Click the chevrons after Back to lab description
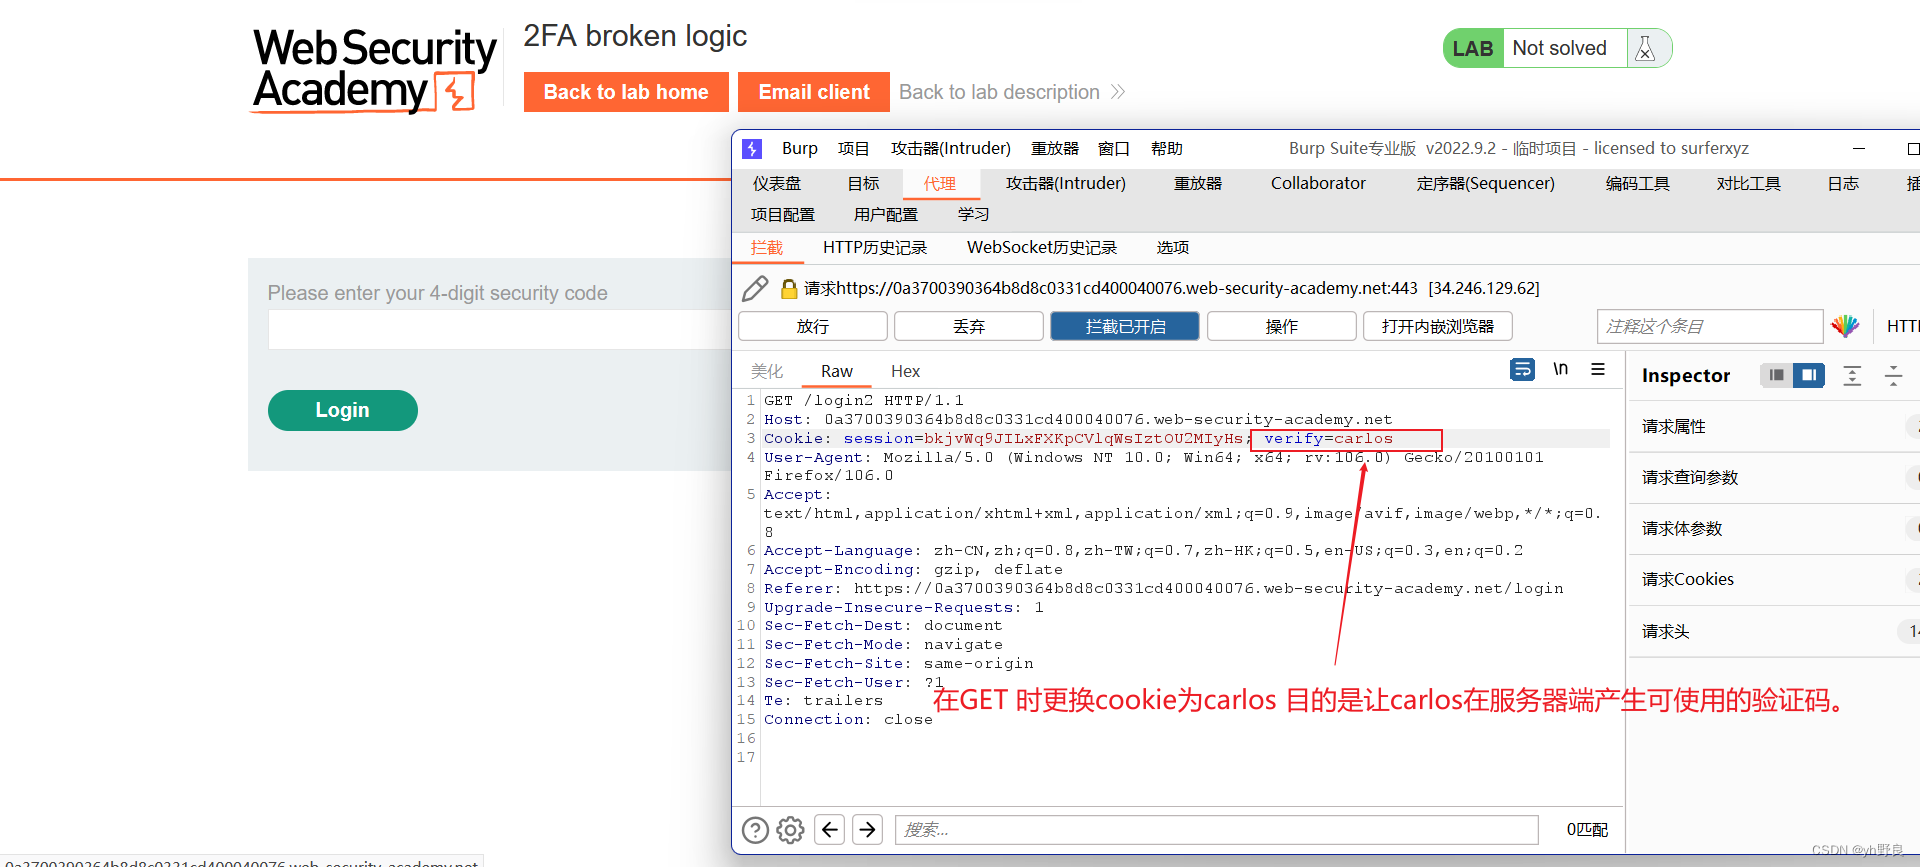 click(x=1118, y=92)
